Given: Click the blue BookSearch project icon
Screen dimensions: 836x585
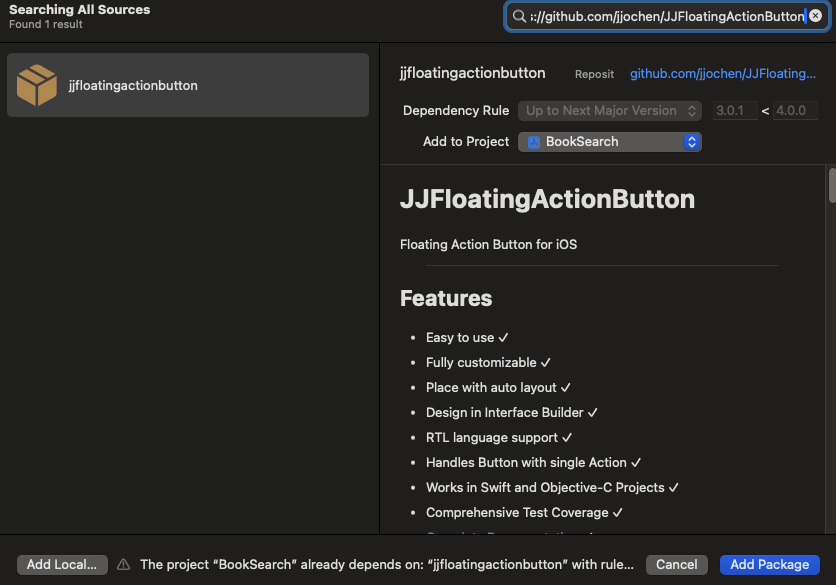Looking at the screenshot, I should (534, 142).
